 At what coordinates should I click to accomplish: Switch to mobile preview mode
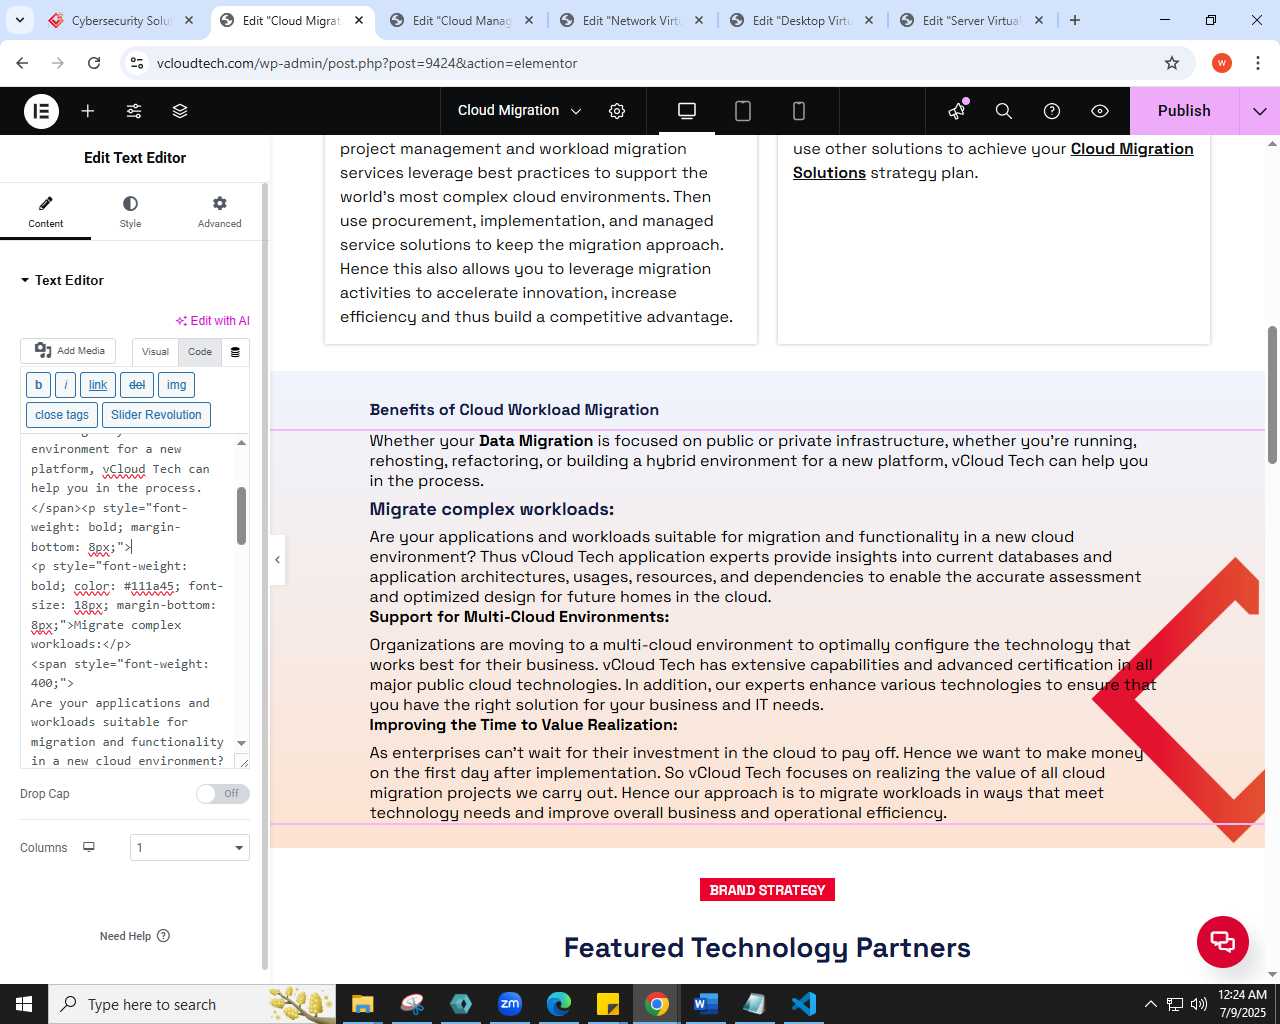pos(798,111)
